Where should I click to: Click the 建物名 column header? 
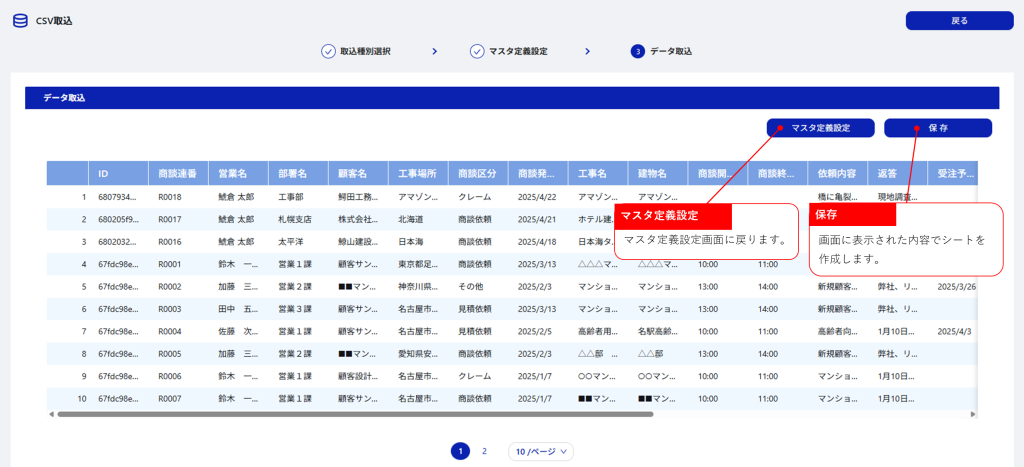tap(658, 174)
